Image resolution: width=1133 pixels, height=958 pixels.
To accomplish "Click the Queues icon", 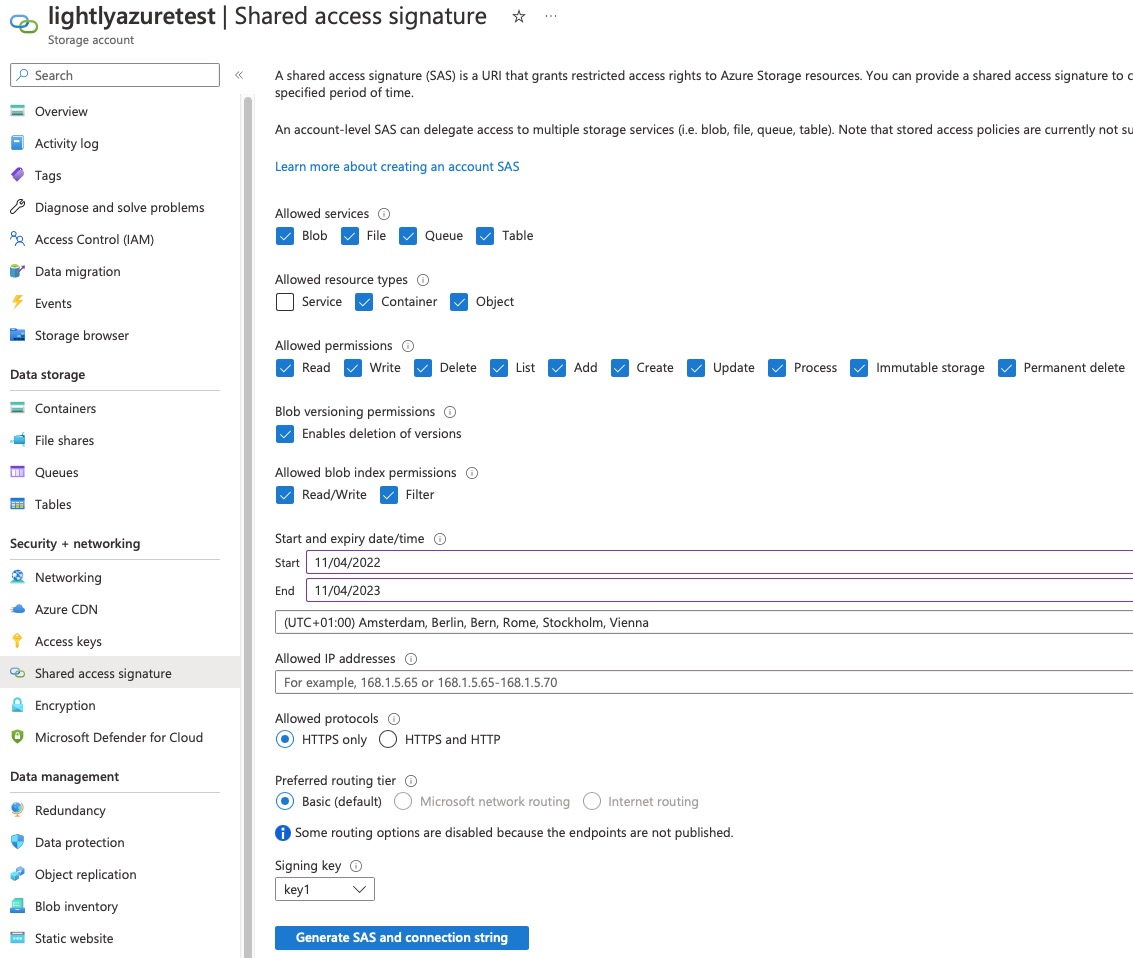I will (x=17, y=472).
